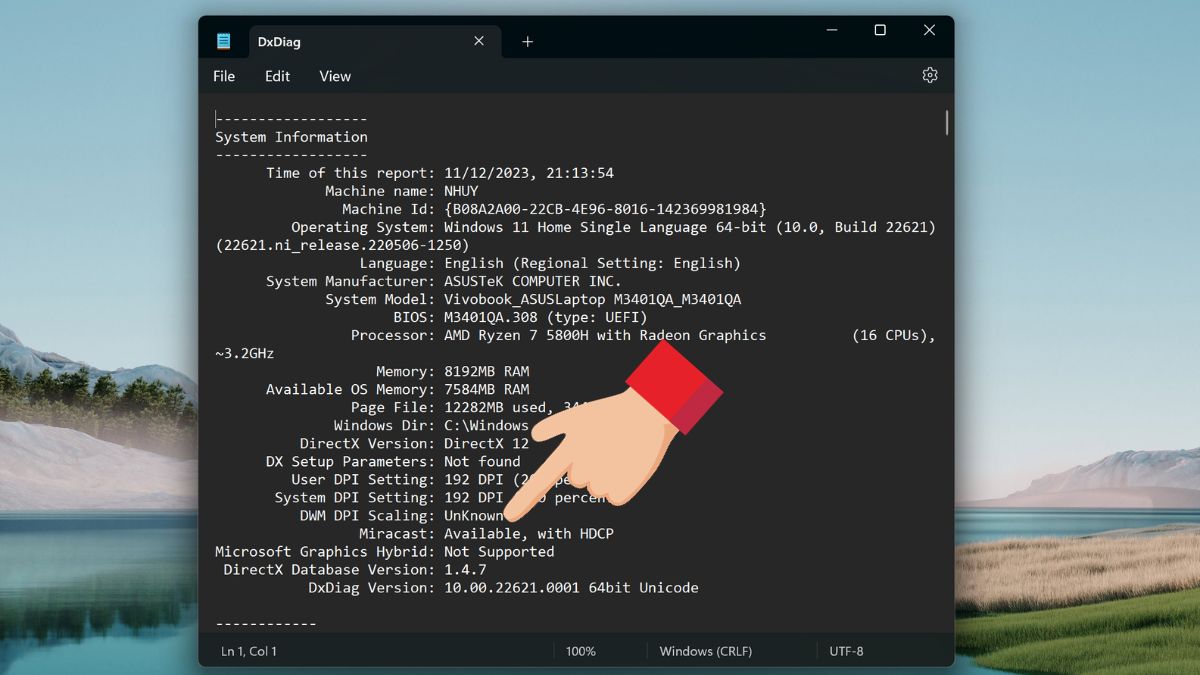Click the Miracast Available, with HDCP value
Image resolution: width=1200 pixels, height=675 pixels.
point(529,533)
